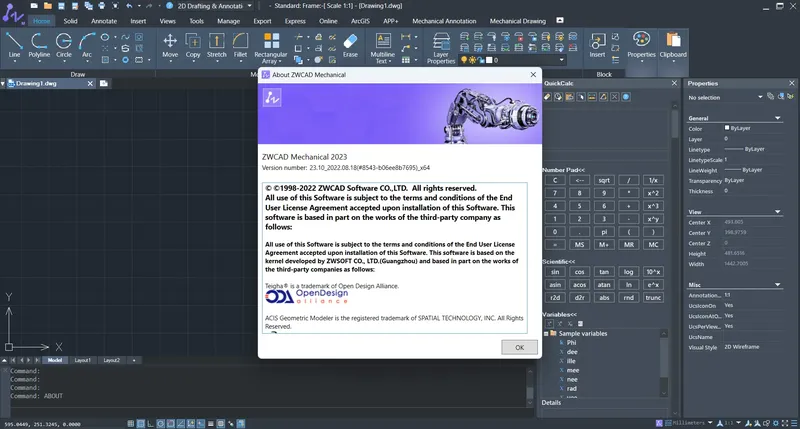Image resolution: width=800 pixels, height=429 pixels.
Task: Switch to the Layout1 tab
Action: 83,360
